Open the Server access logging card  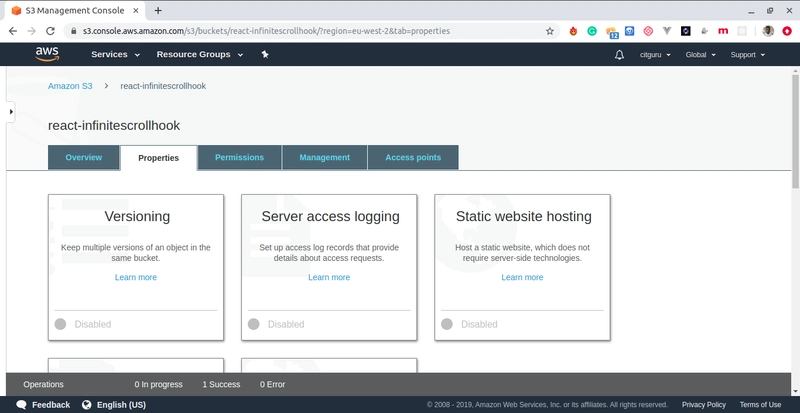(329, 267)
